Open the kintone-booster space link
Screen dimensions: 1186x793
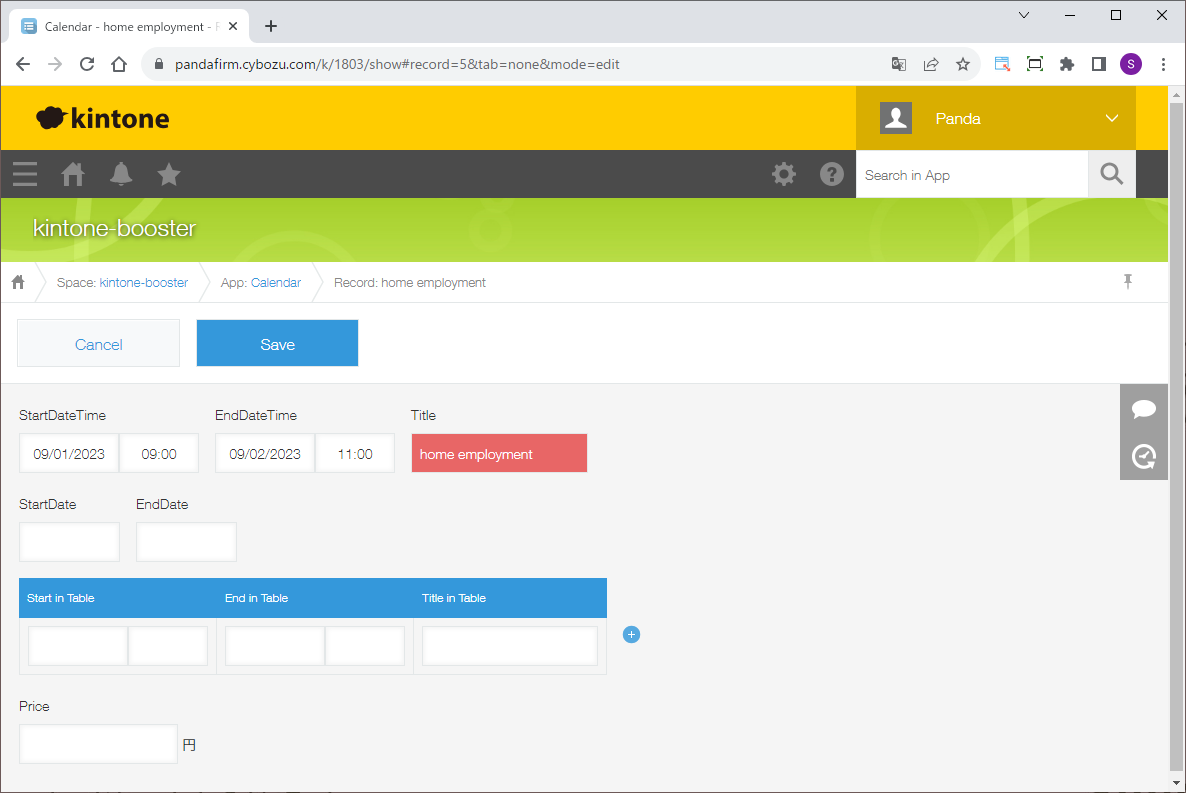tap(144, 283)
